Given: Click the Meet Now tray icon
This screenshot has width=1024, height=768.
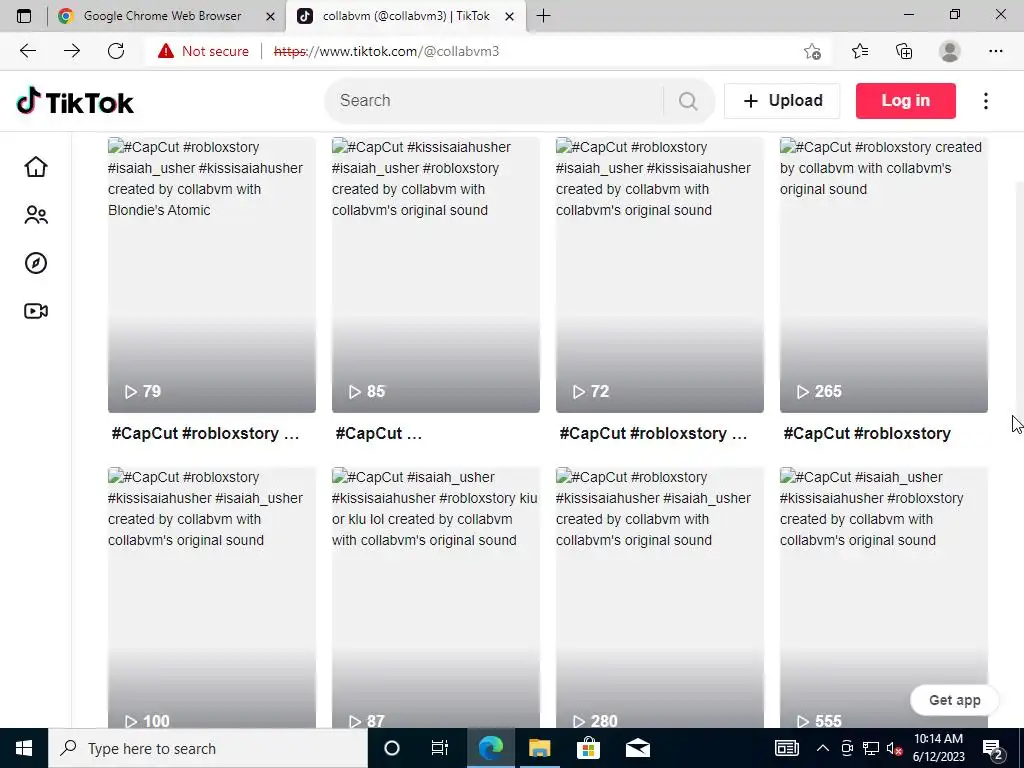Looking at the screenshot, I should [847, 748].
